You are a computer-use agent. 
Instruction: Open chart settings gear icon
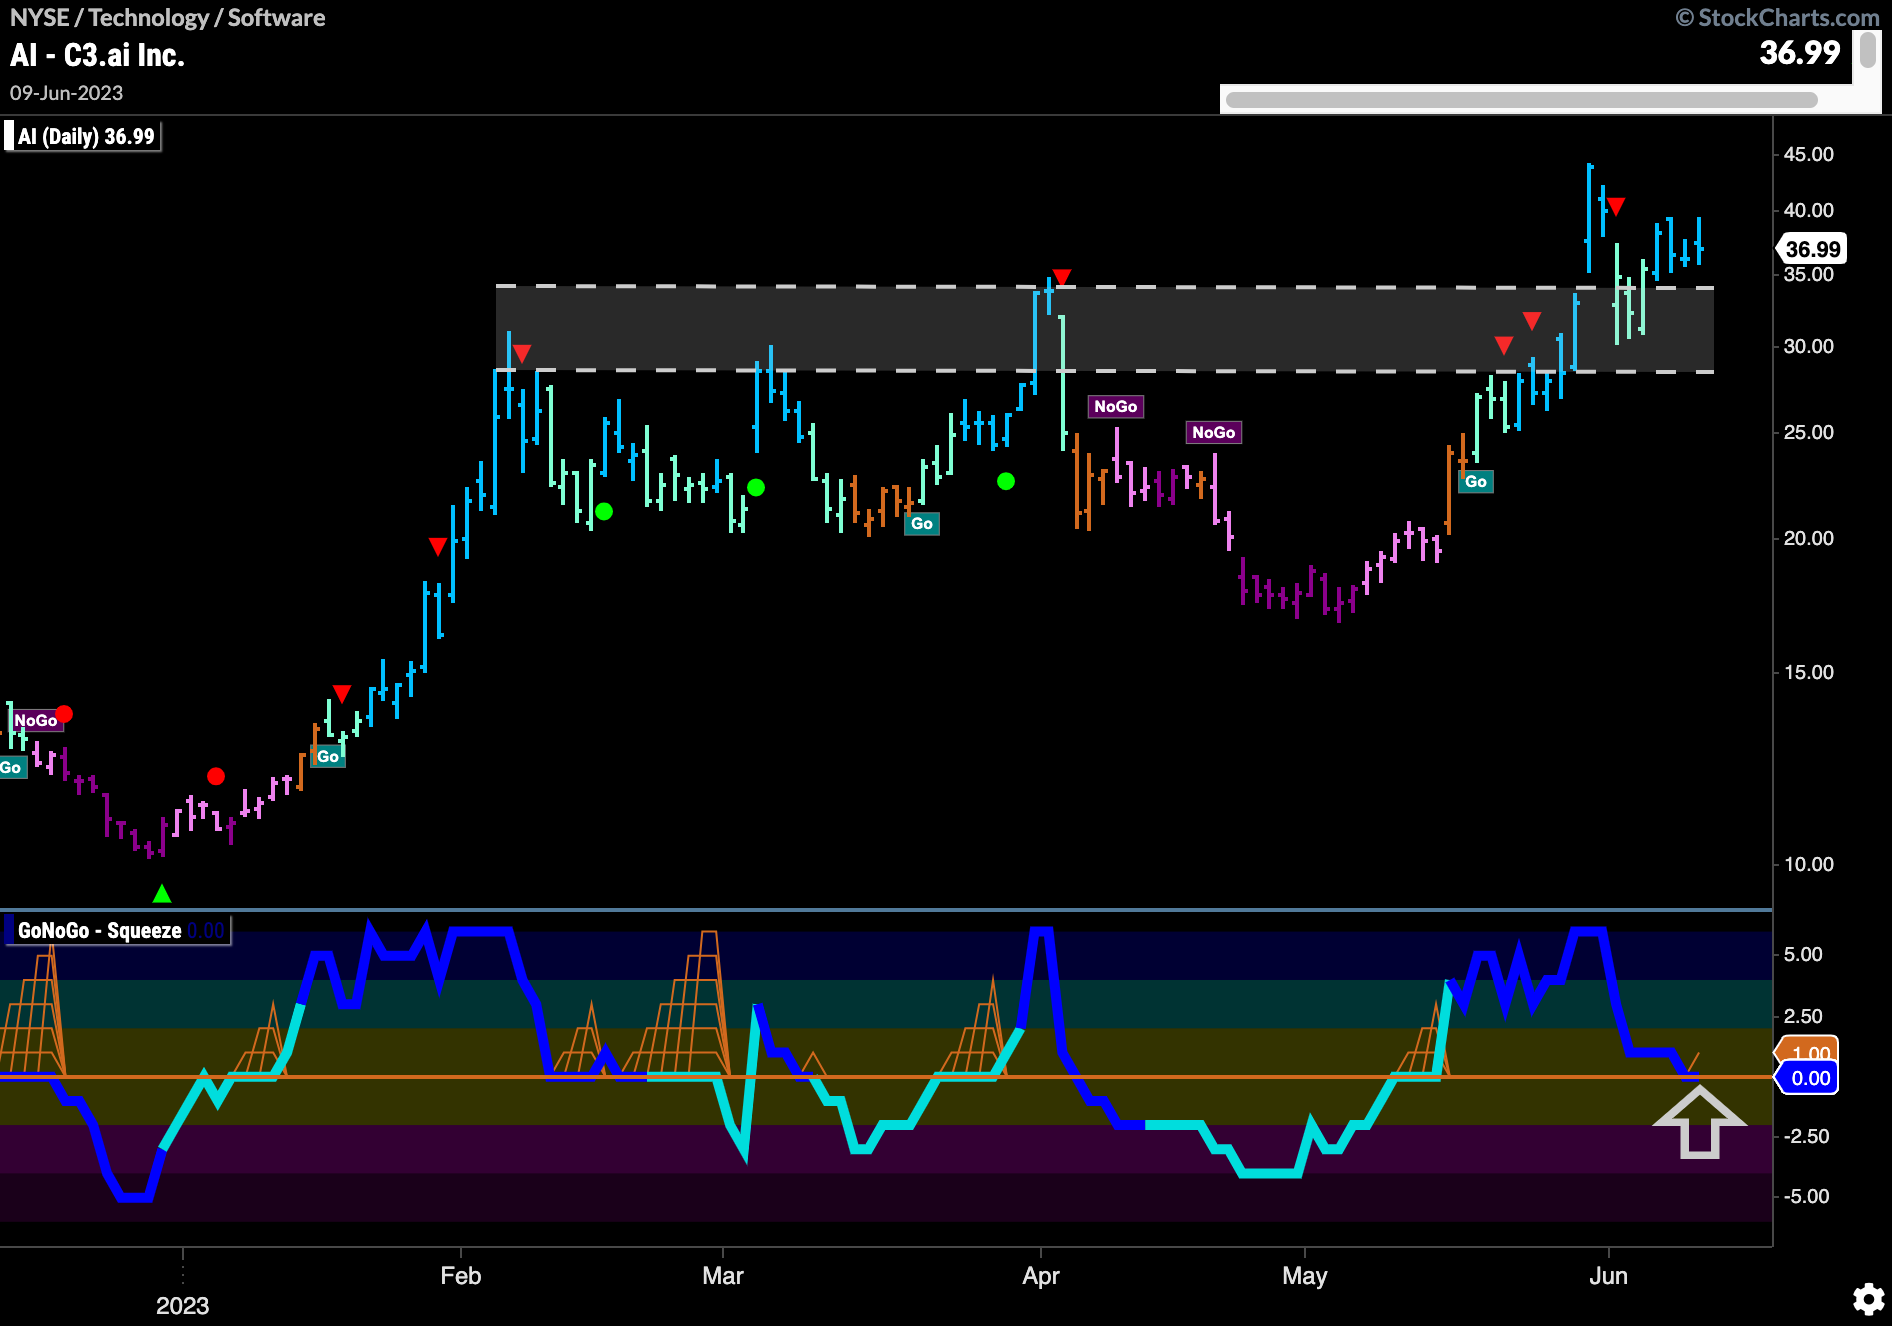click(x=1868, y=1299)
